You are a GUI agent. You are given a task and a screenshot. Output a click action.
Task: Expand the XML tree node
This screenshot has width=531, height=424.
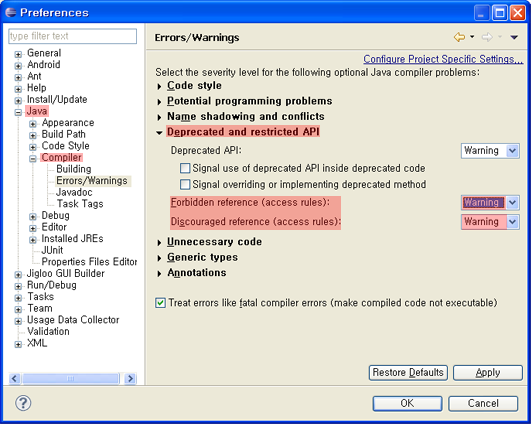point(18,344)
